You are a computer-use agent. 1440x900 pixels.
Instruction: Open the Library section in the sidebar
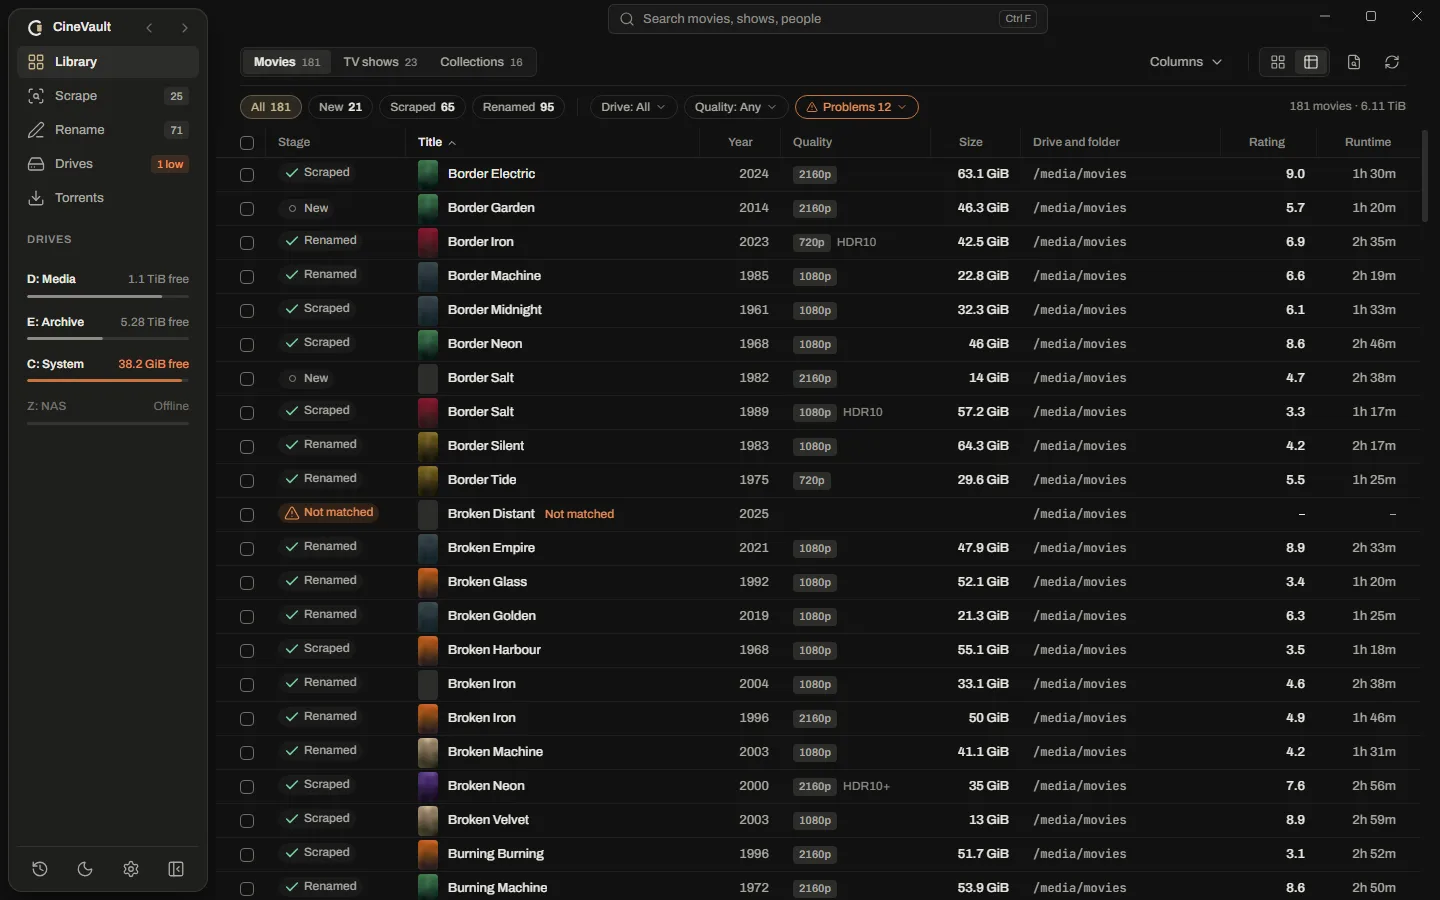[x=108, y=62]
